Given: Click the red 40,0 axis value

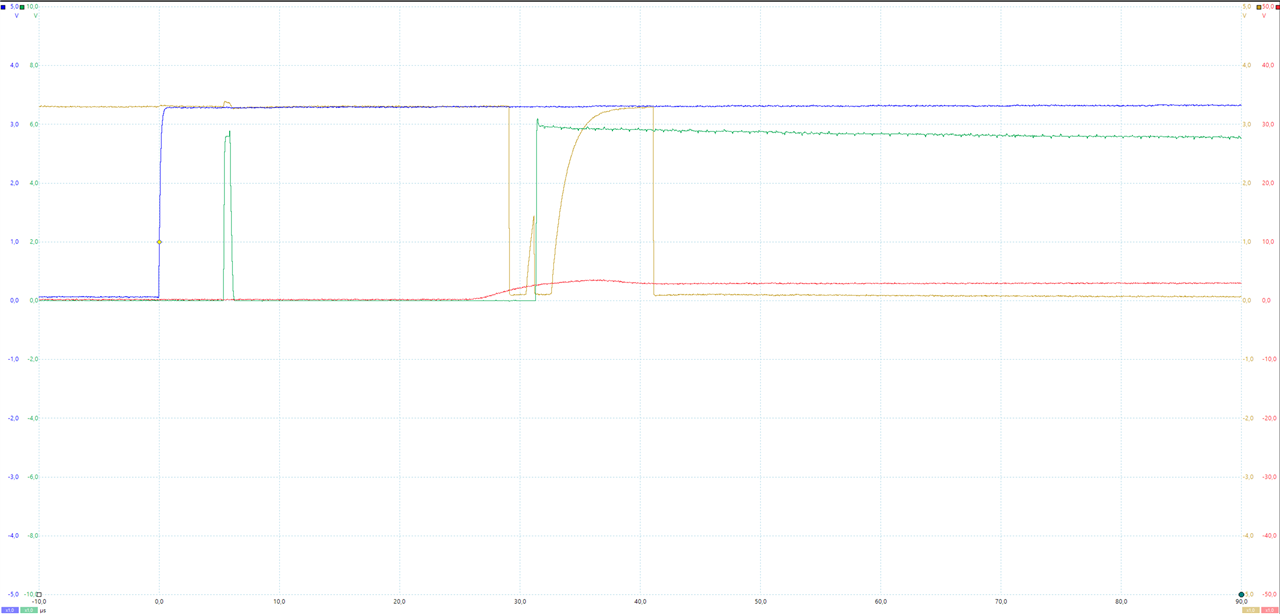Looking at the screenshot, I should coord(1270,65).
